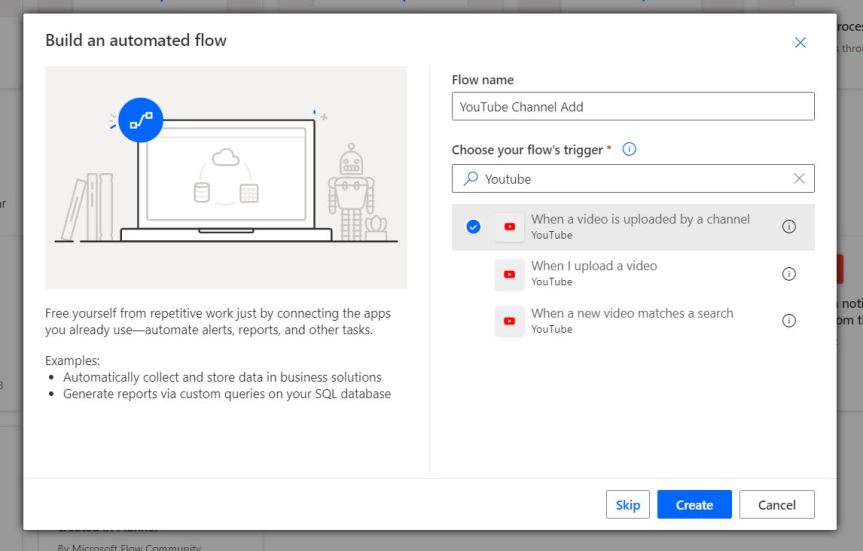Click the info icon beside the trigger label

tap(629, 150)
